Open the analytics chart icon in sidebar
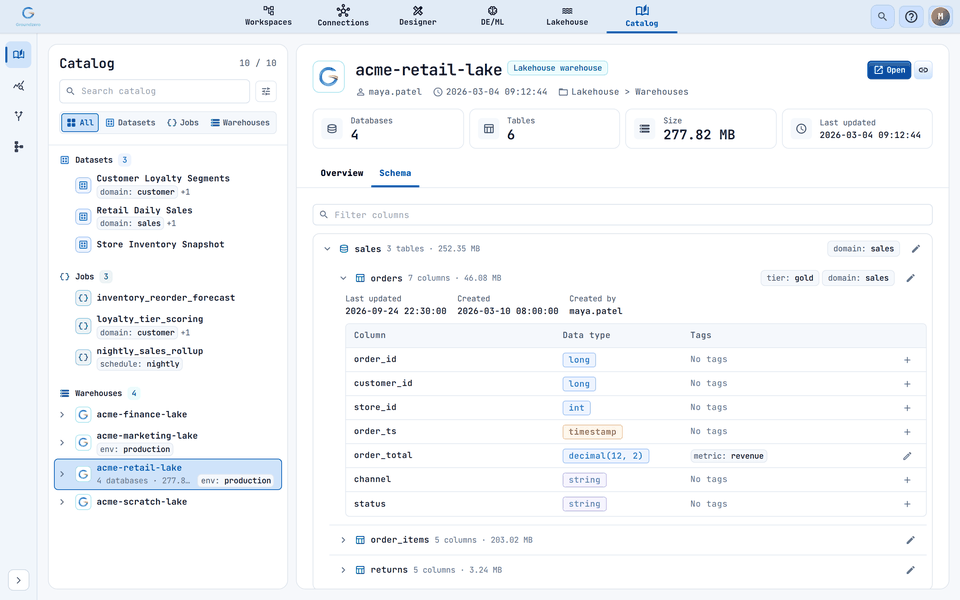The image size is (960, 600). (x=18, y=86)
